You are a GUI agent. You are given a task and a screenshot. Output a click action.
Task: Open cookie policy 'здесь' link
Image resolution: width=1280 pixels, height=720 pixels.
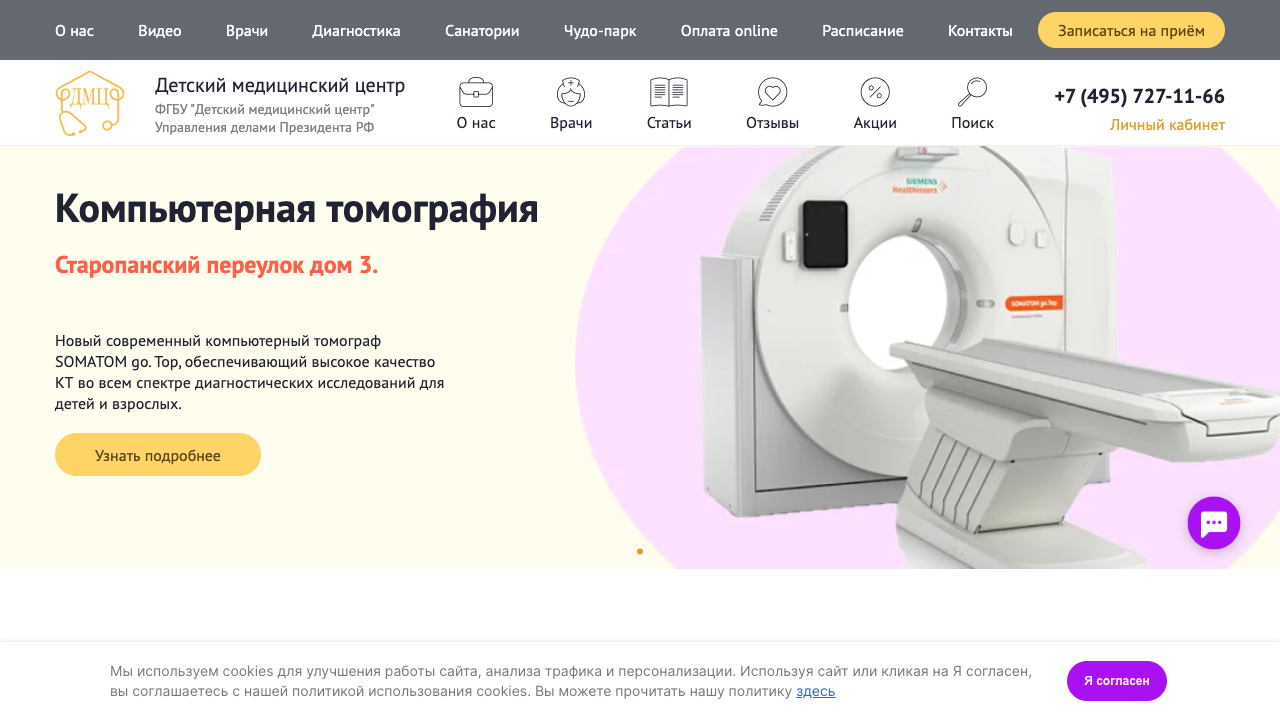point(815,691)
